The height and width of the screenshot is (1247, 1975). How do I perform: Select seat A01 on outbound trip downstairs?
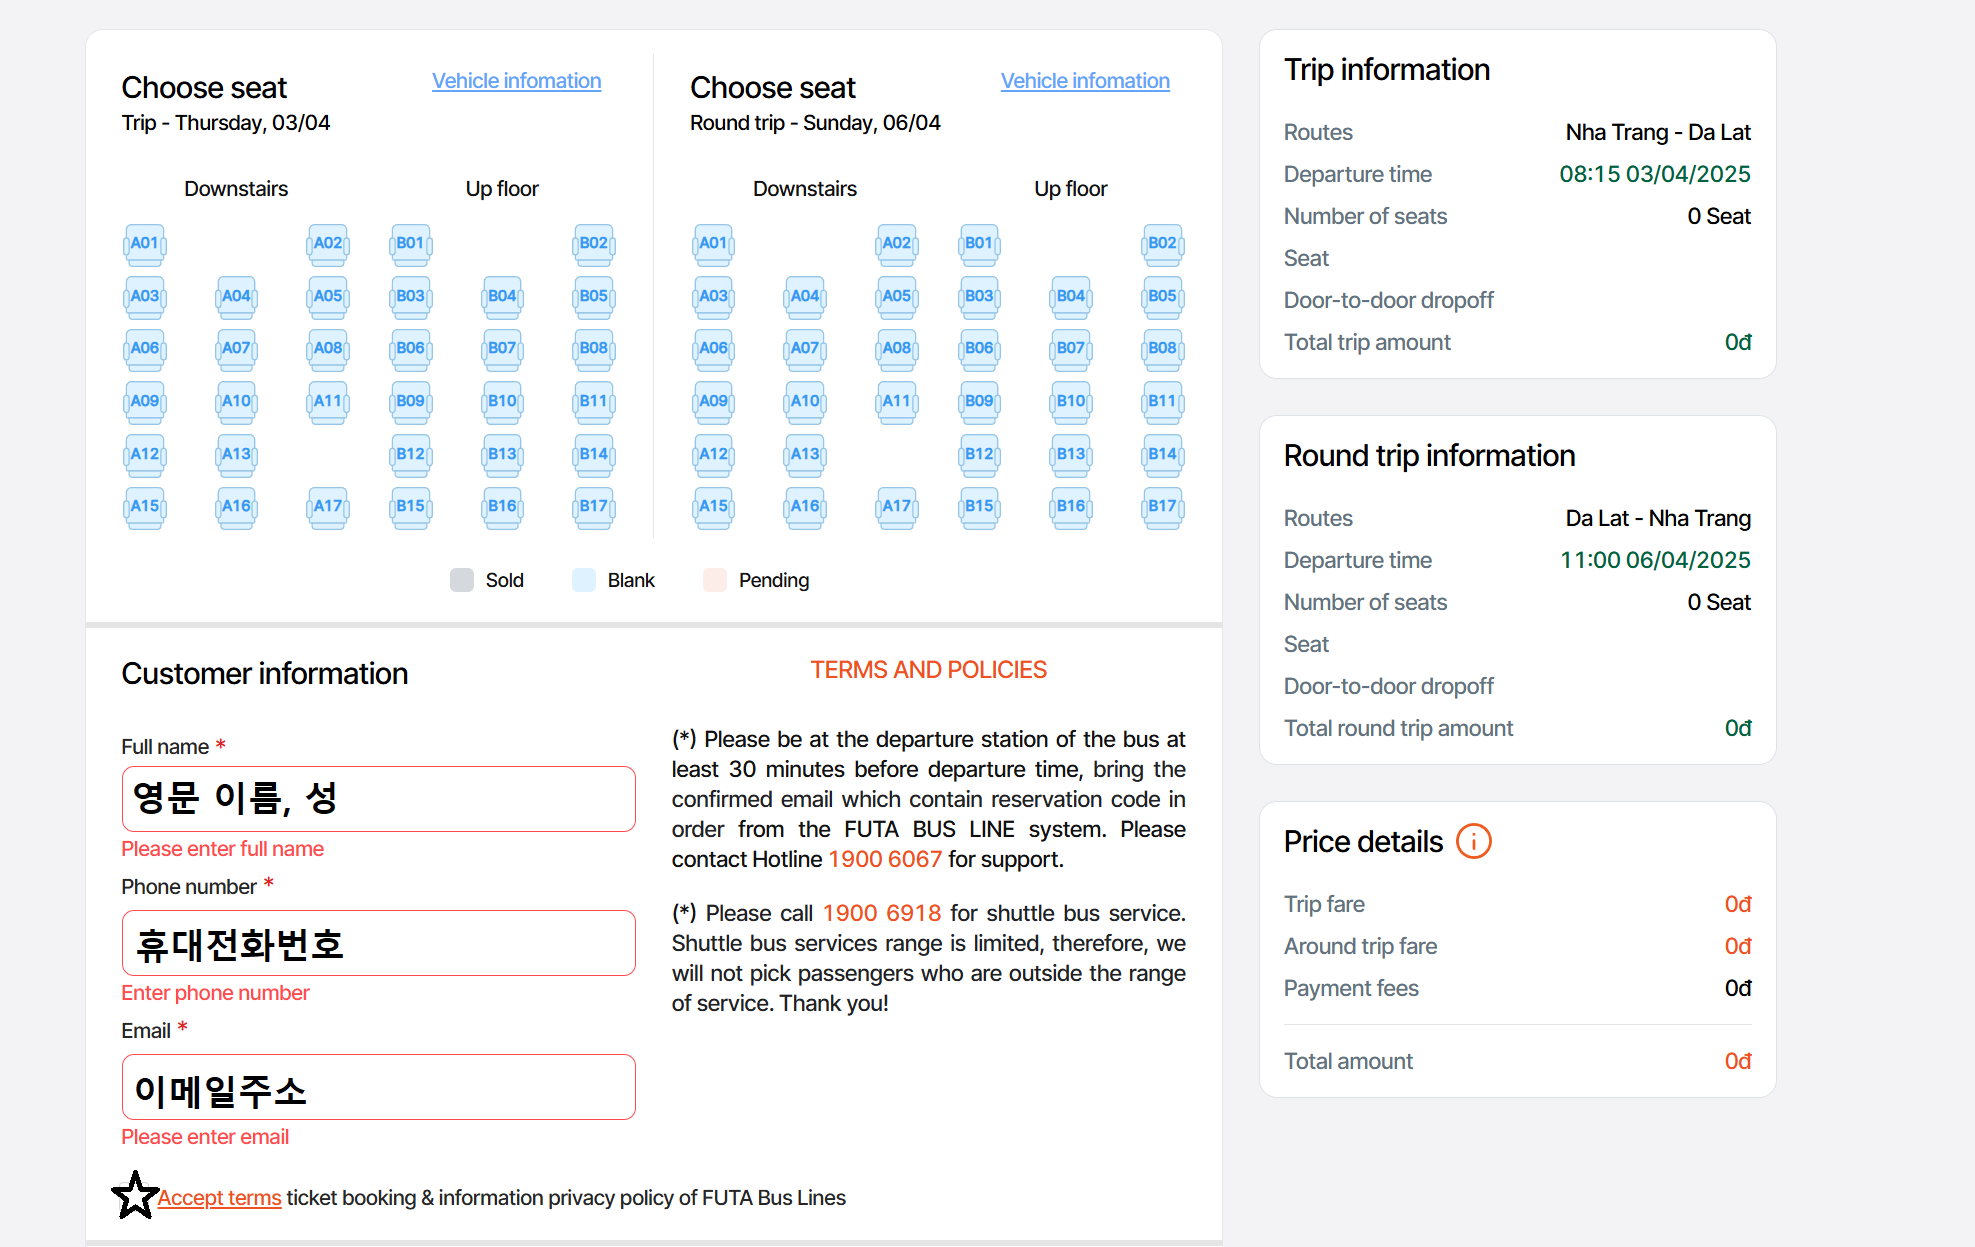[x=145, y=244]
